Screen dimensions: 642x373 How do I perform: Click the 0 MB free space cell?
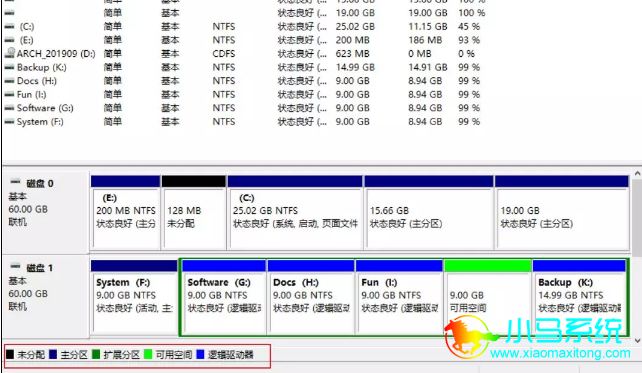point(420,54)
